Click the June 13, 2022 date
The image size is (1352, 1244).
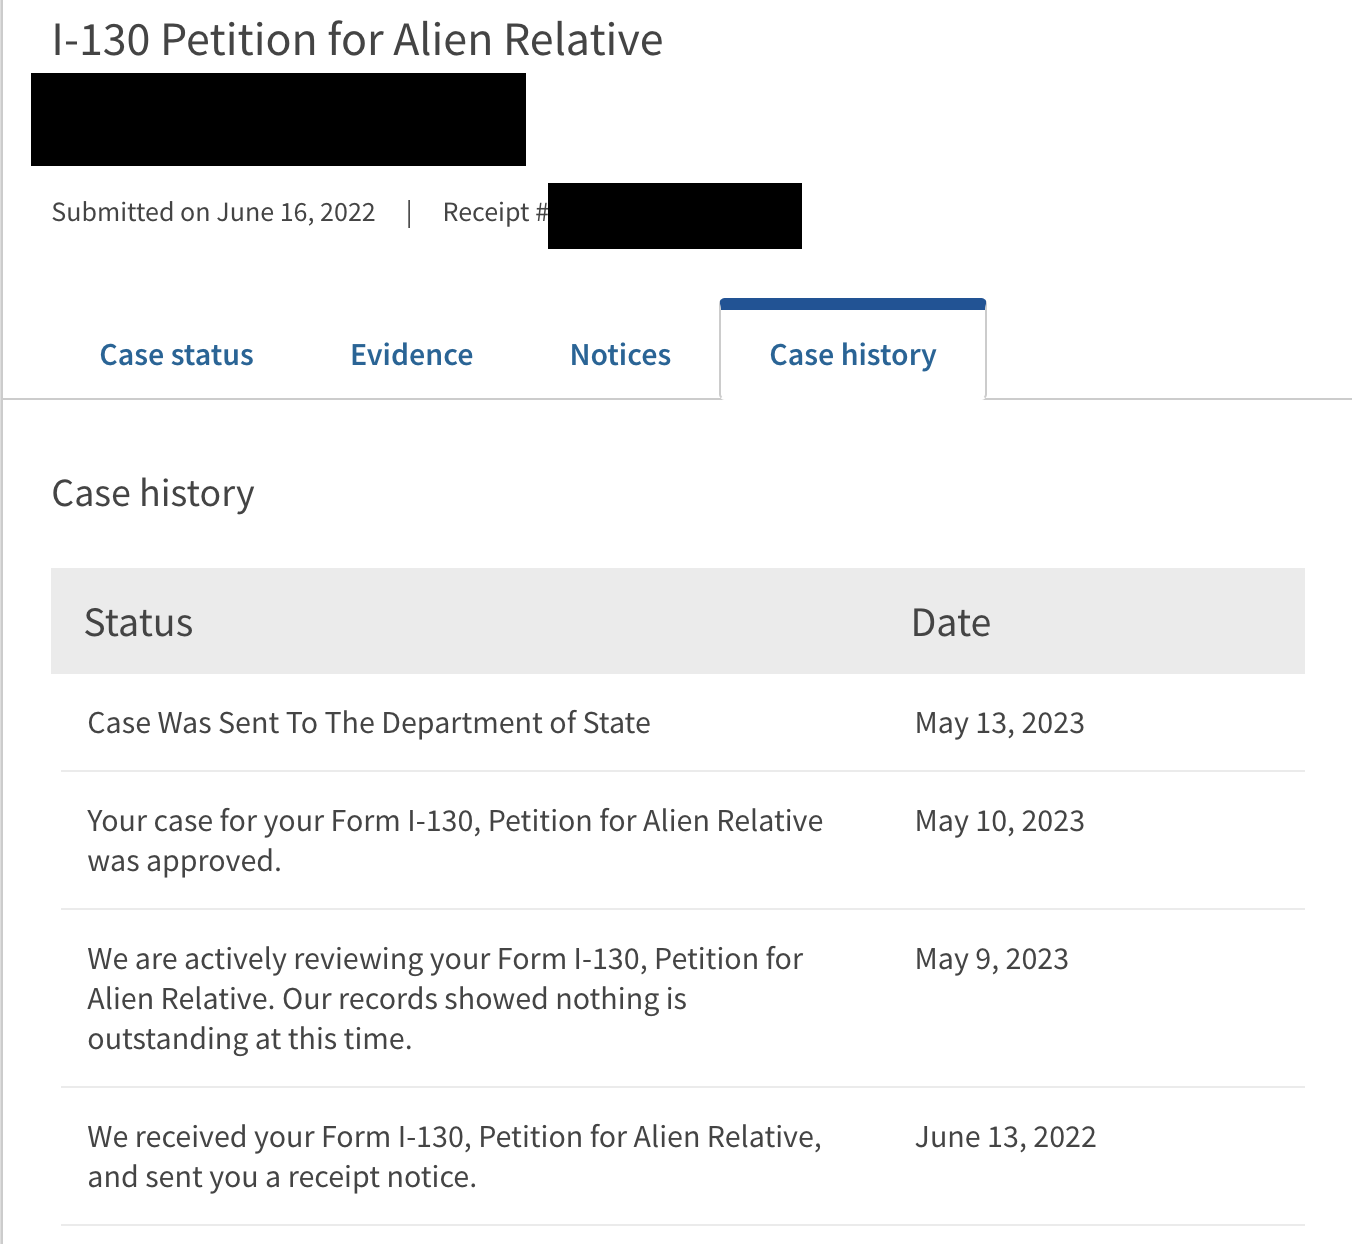pos(1005,1137)
